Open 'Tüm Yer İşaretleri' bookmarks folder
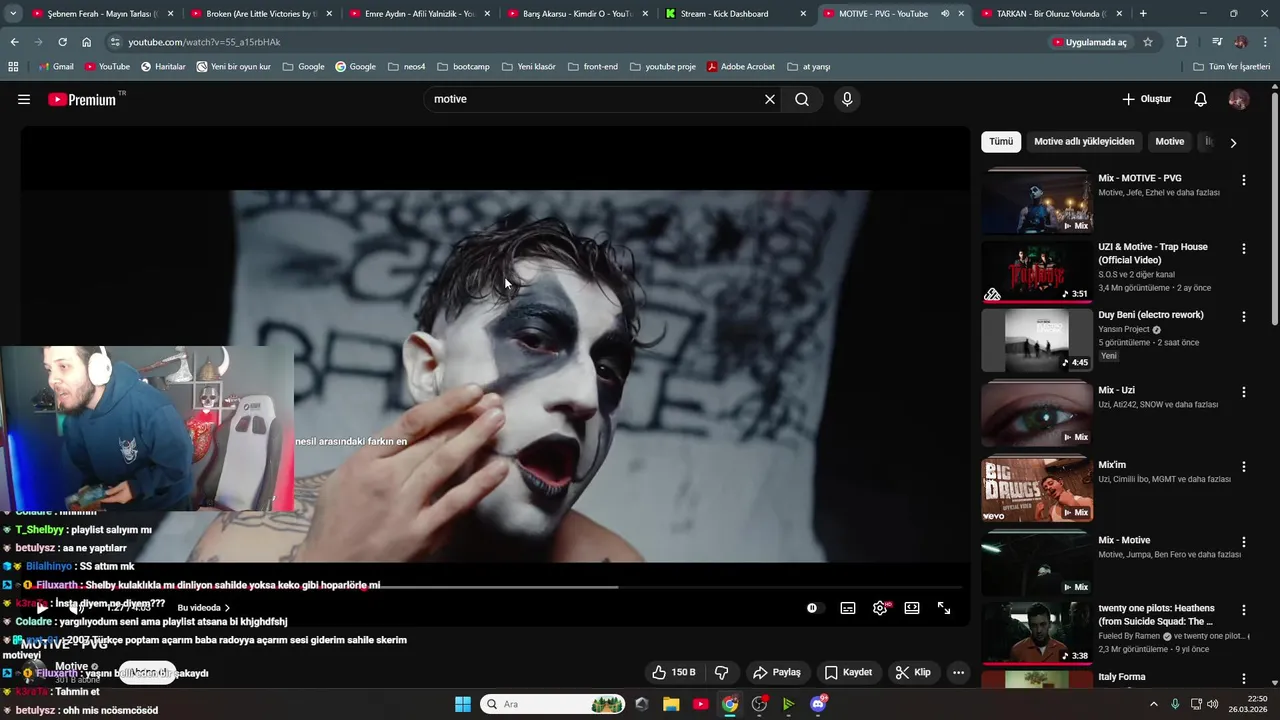Image resolution: width=1280 pixels, height=720 pixels. pos(1232,67)
